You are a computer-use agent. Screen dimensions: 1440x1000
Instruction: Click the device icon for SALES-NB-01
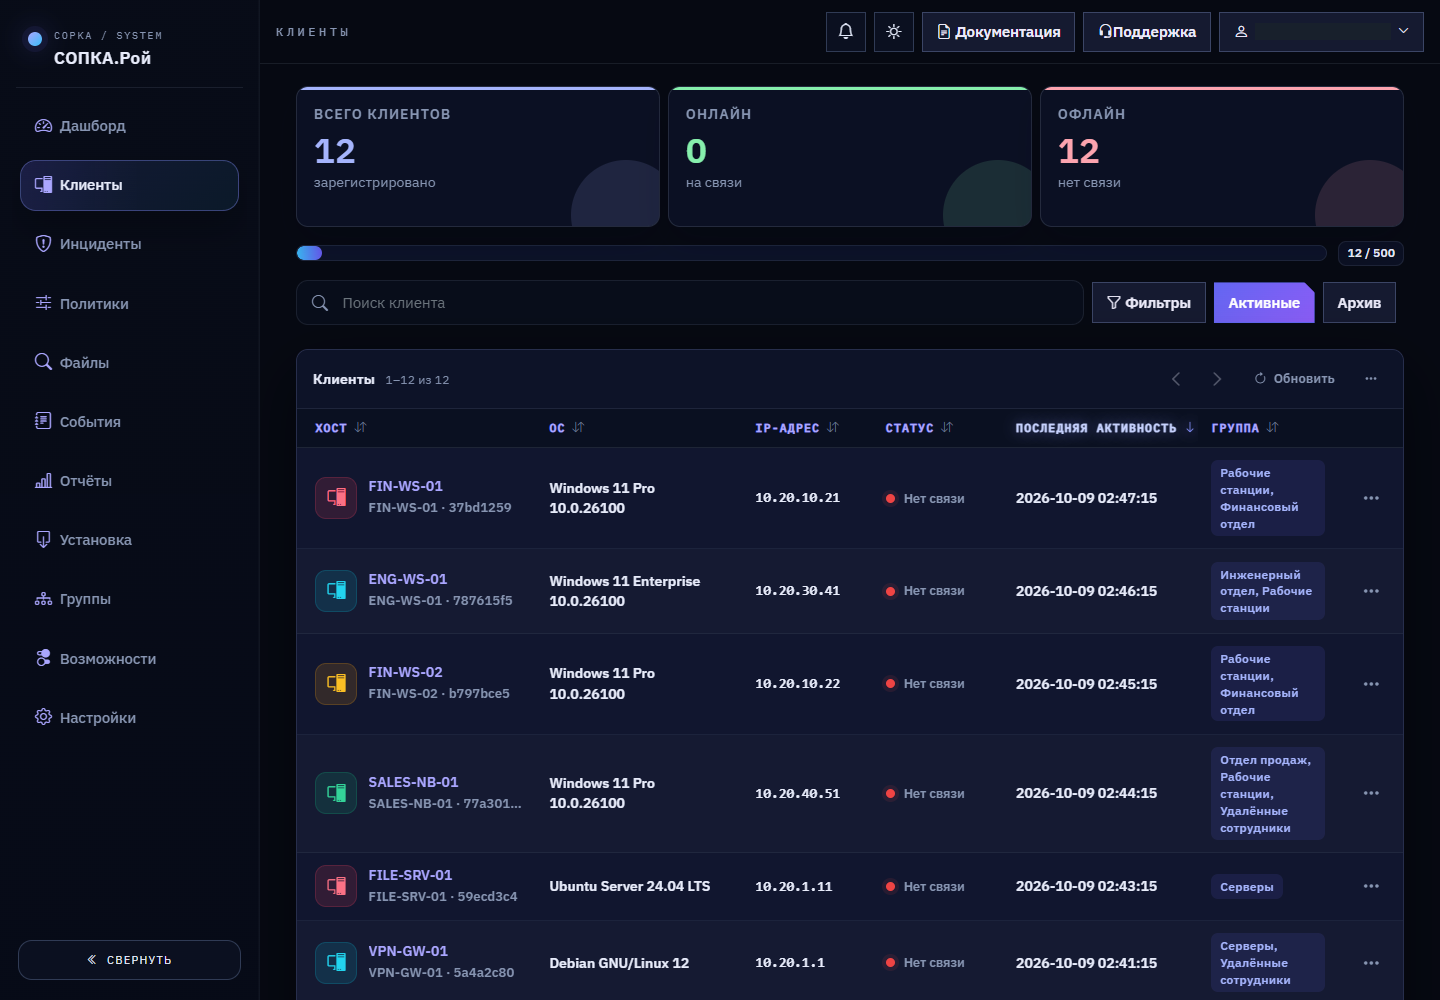[x=336, y=793]
